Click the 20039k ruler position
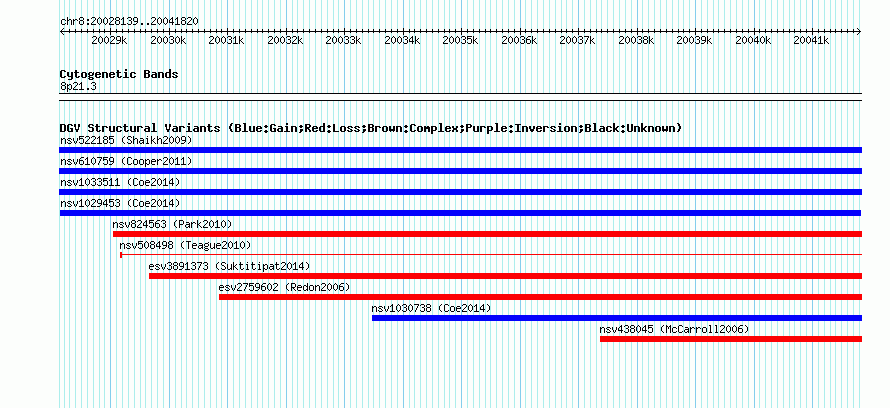The width and height of the screenshot is (890, 408). (695, 41)
